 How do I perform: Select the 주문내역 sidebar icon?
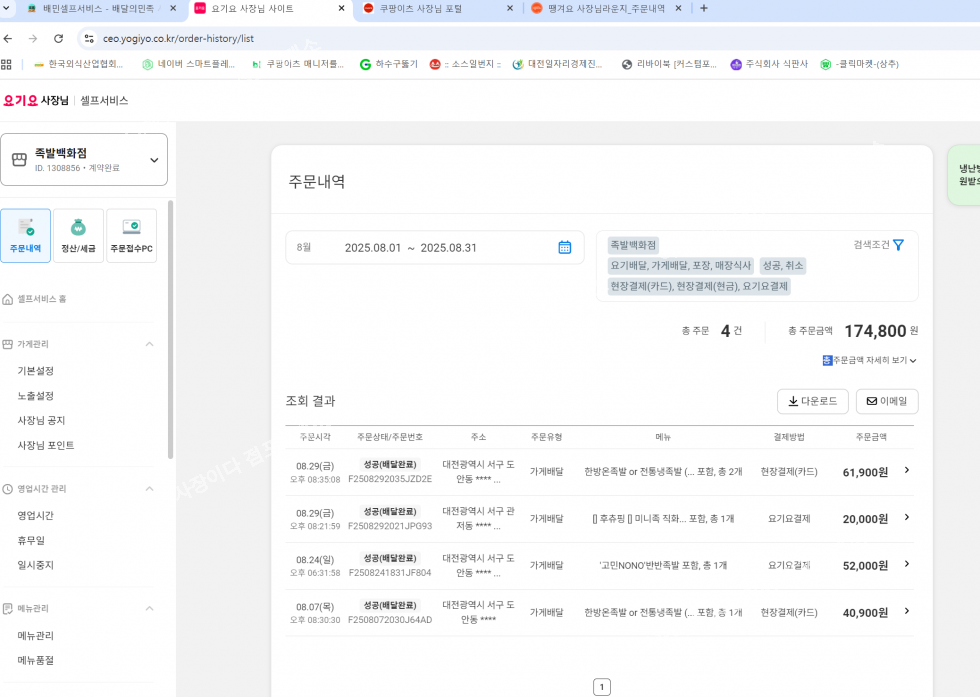(26, 236)
